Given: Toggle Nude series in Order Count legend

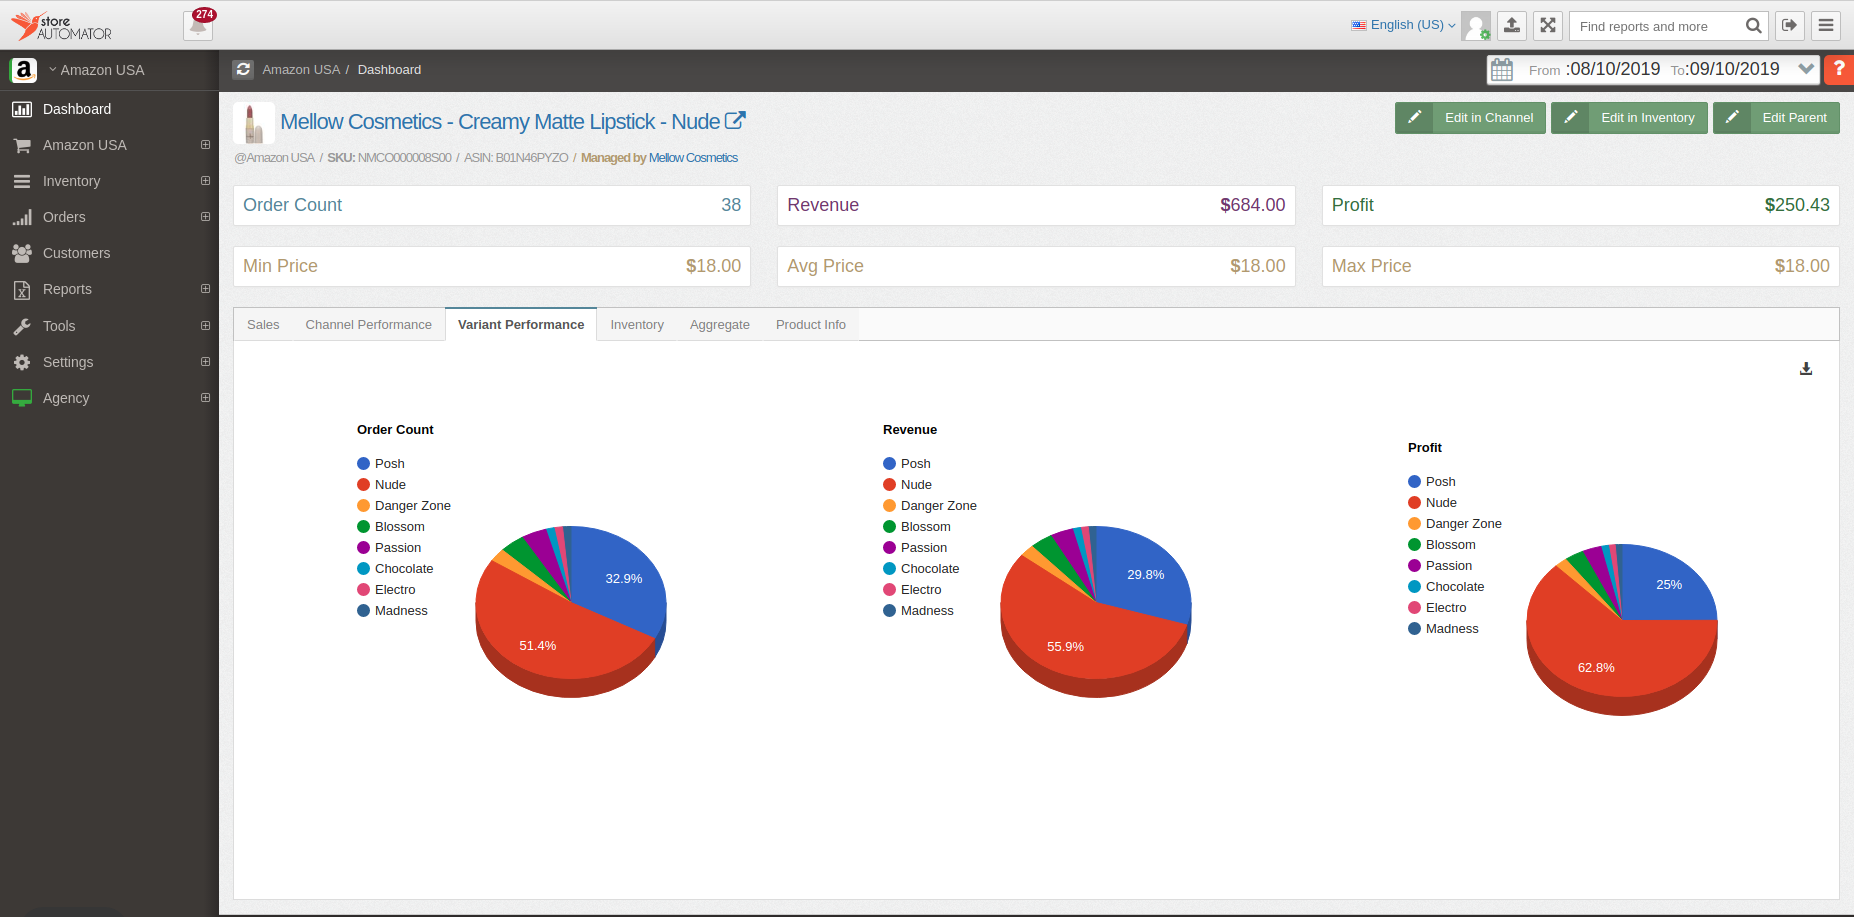Looking at the screenshot, I should (x=382, y=485).
